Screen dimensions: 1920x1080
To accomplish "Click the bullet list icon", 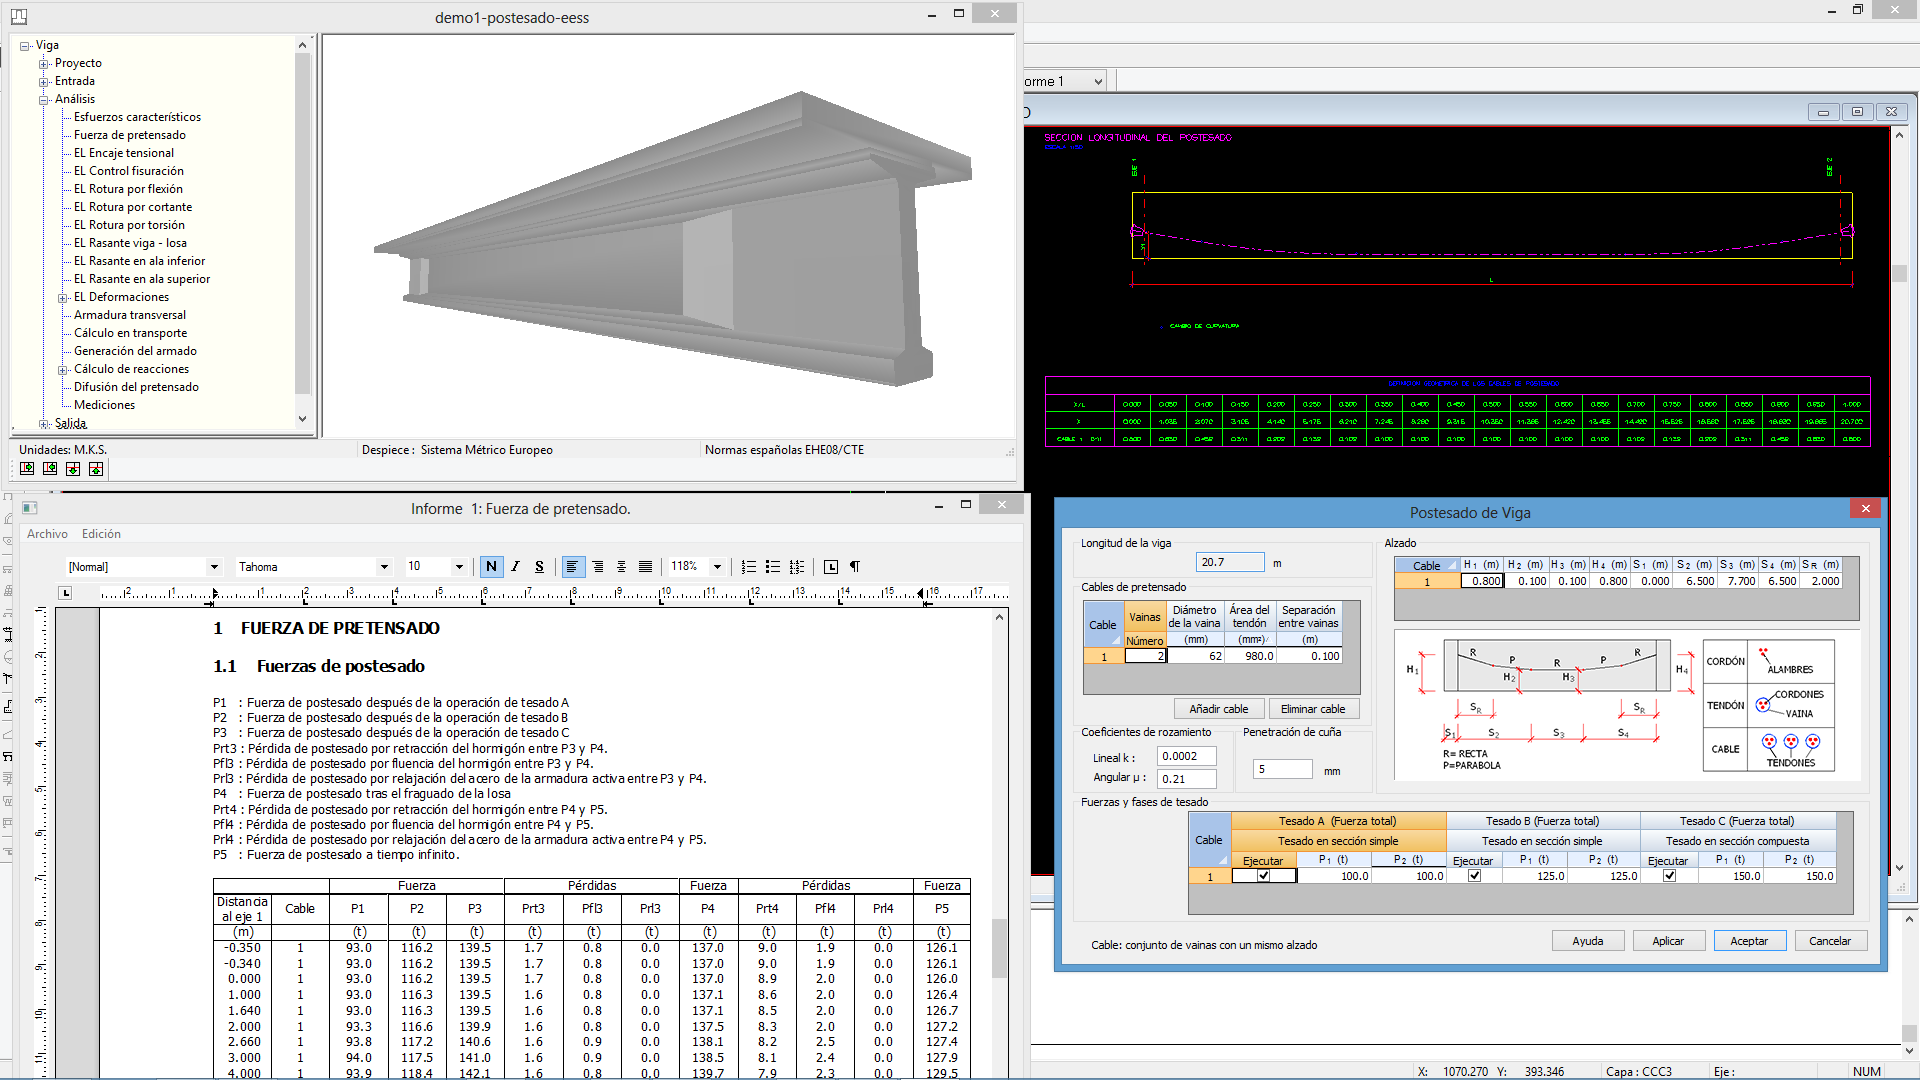I will 772,567.
